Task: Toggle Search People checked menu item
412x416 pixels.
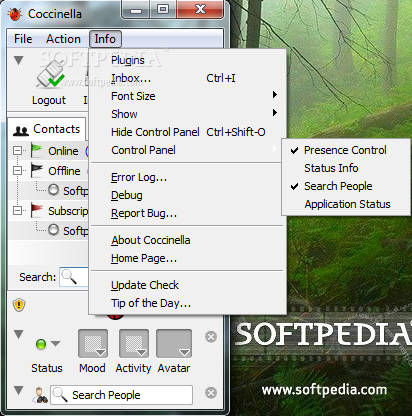Action: pos(346,186)
